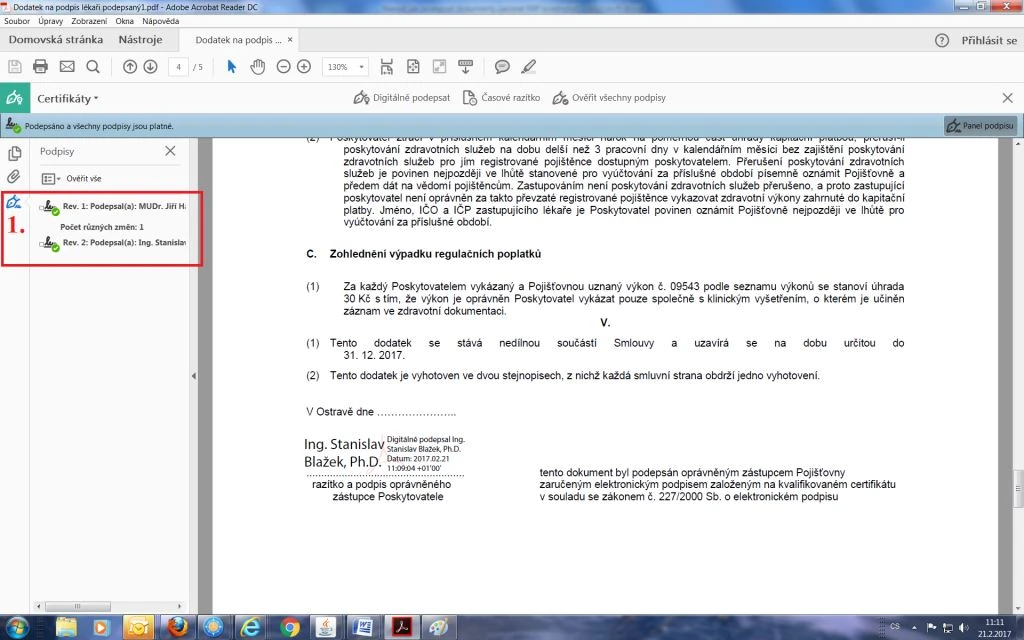
Task: Open the search magnifier tool
Action: 93,67
